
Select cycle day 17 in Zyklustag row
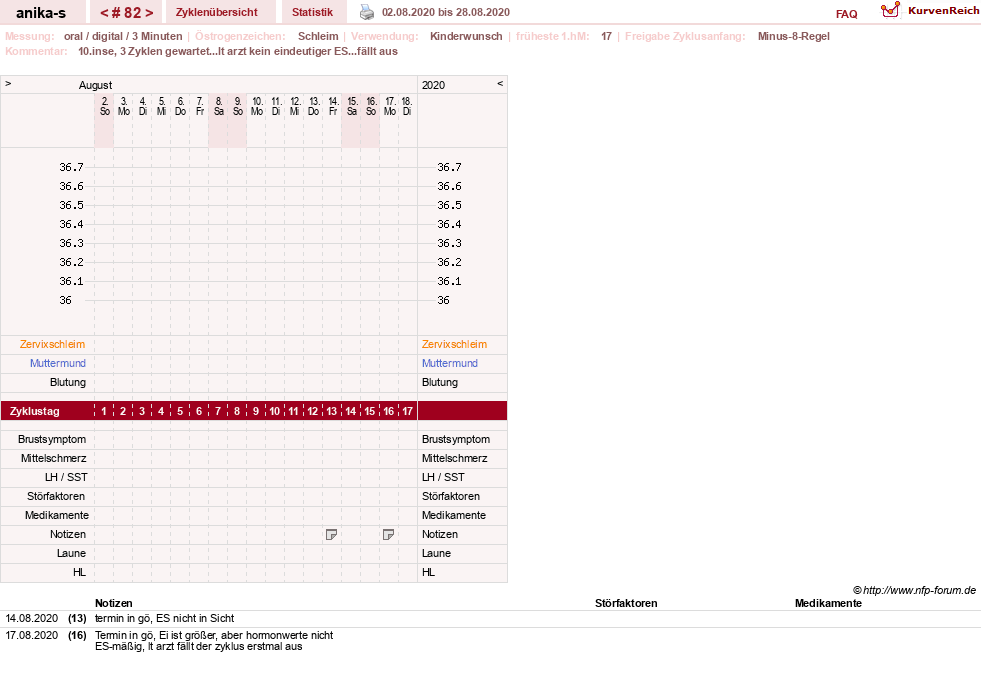[x=407, y=411]
